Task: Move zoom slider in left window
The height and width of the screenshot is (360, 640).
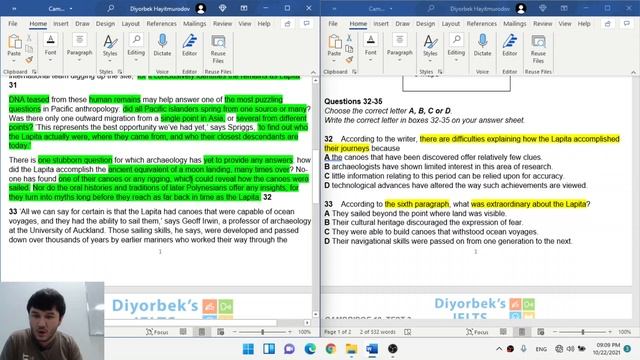Action: pos(262,332)
